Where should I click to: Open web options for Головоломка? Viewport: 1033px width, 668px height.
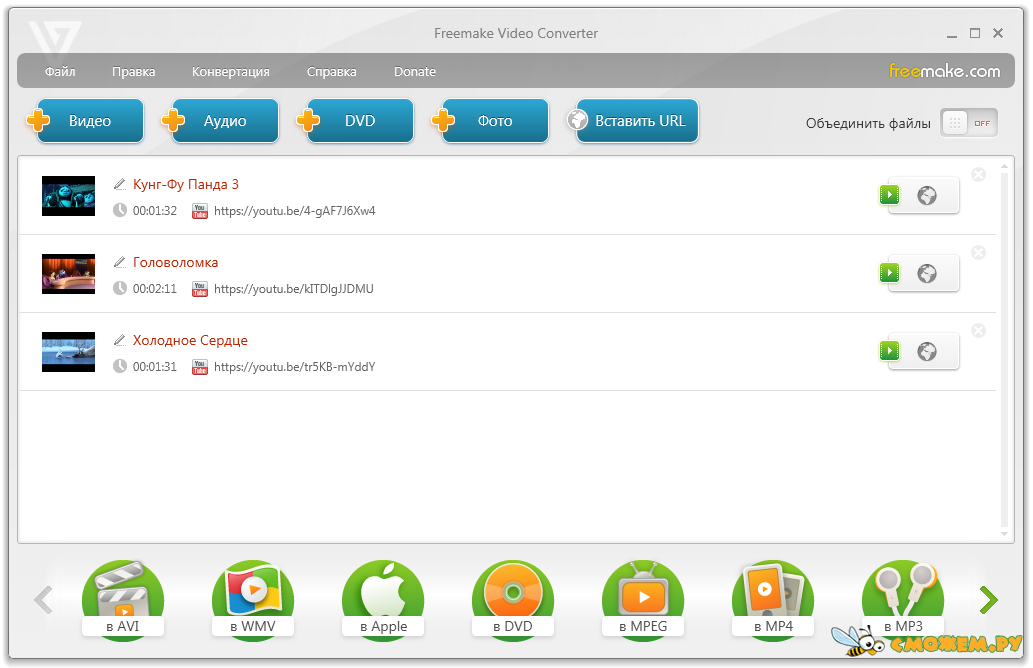(x=927, y=273)
